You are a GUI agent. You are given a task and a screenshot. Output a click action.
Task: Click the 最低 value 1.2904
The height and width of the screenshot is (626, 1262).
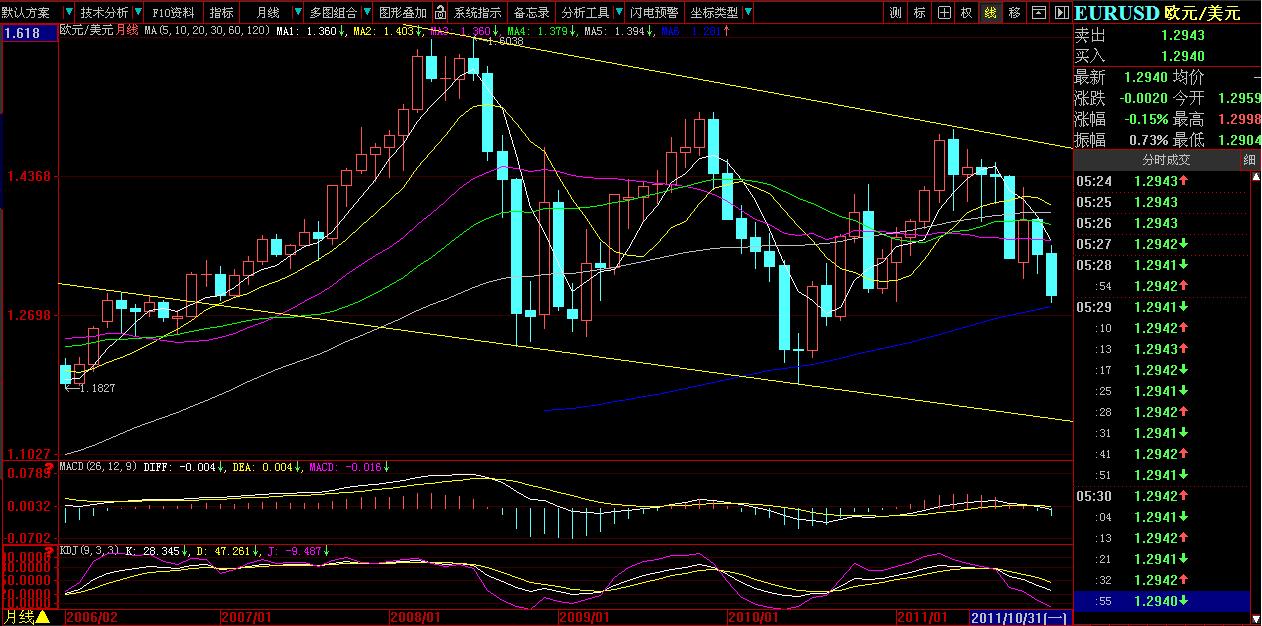click(1239, 140)
